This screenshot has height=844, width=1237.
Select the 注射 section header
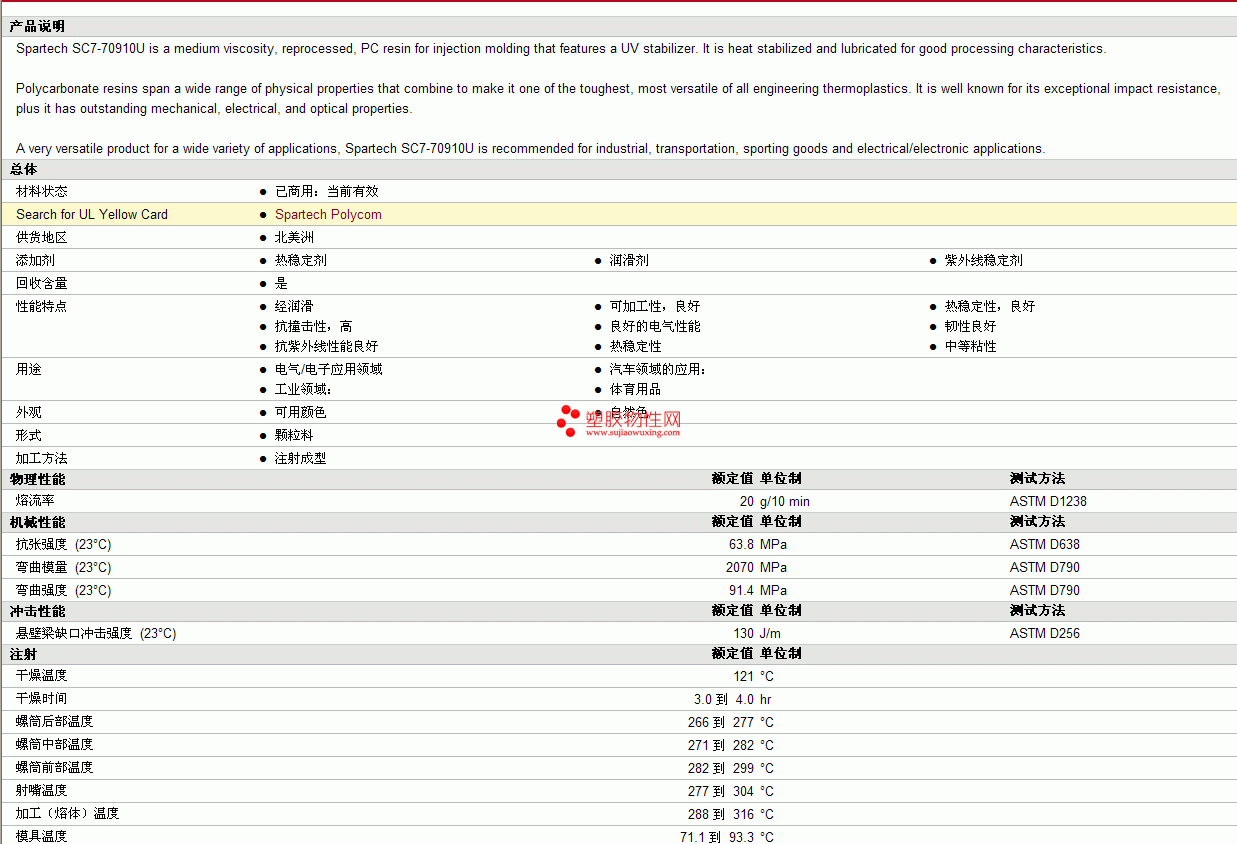[24, 654]
